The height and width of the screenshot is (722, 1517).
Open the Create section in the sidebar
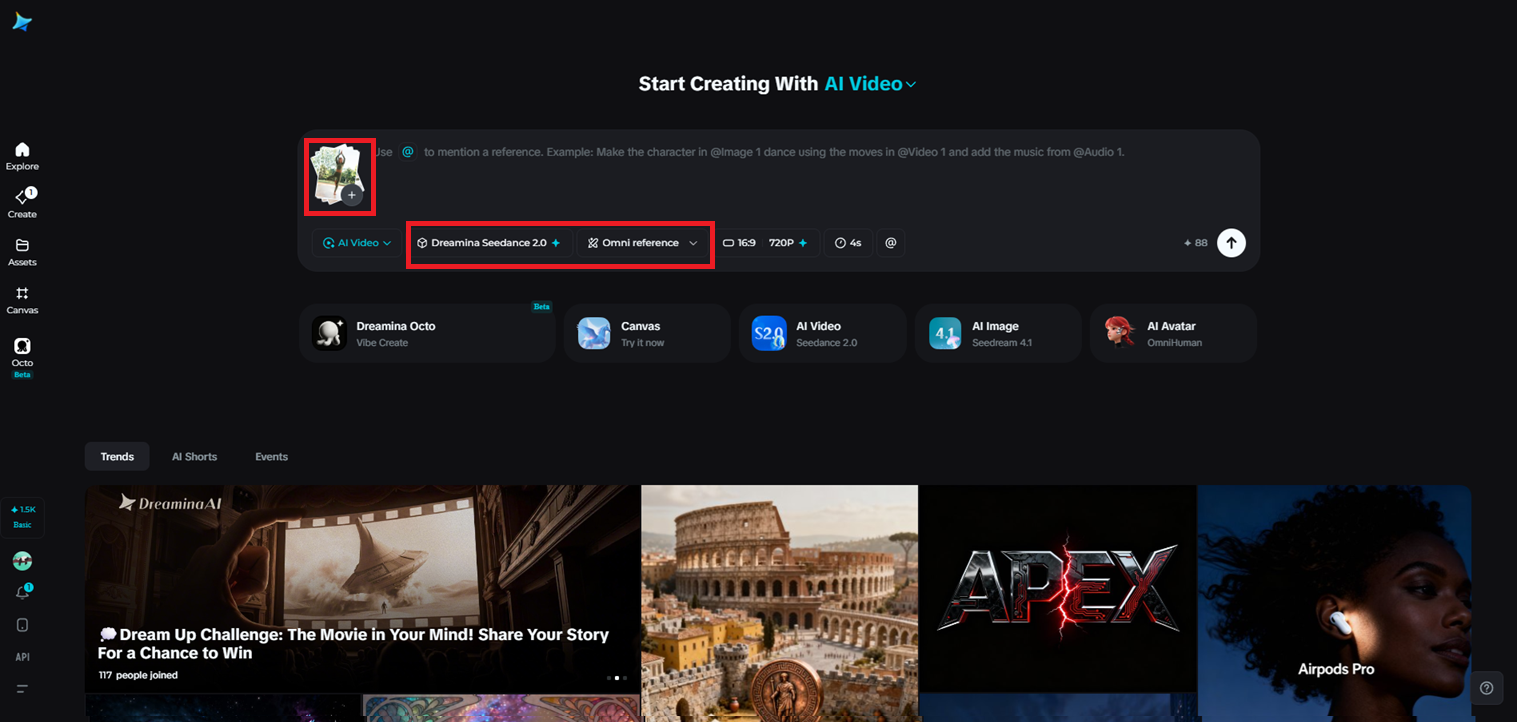click(x=22, y=203)
